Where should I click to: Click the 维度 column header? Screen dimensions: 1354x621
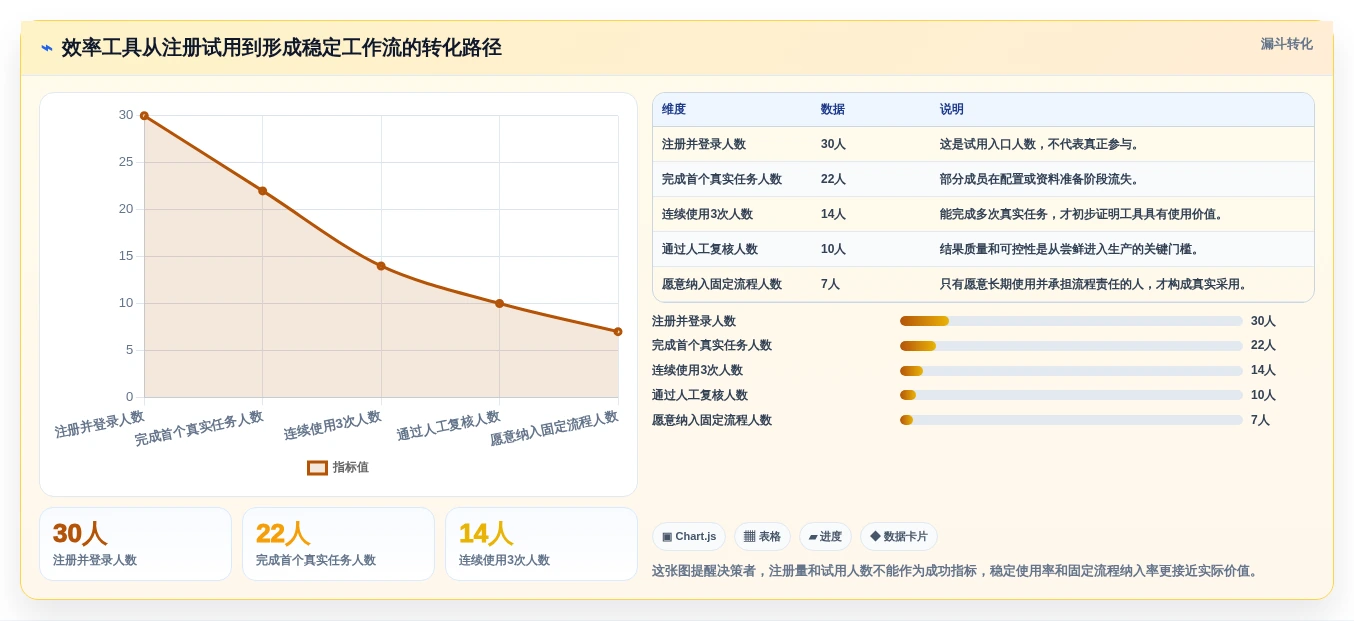674,109
